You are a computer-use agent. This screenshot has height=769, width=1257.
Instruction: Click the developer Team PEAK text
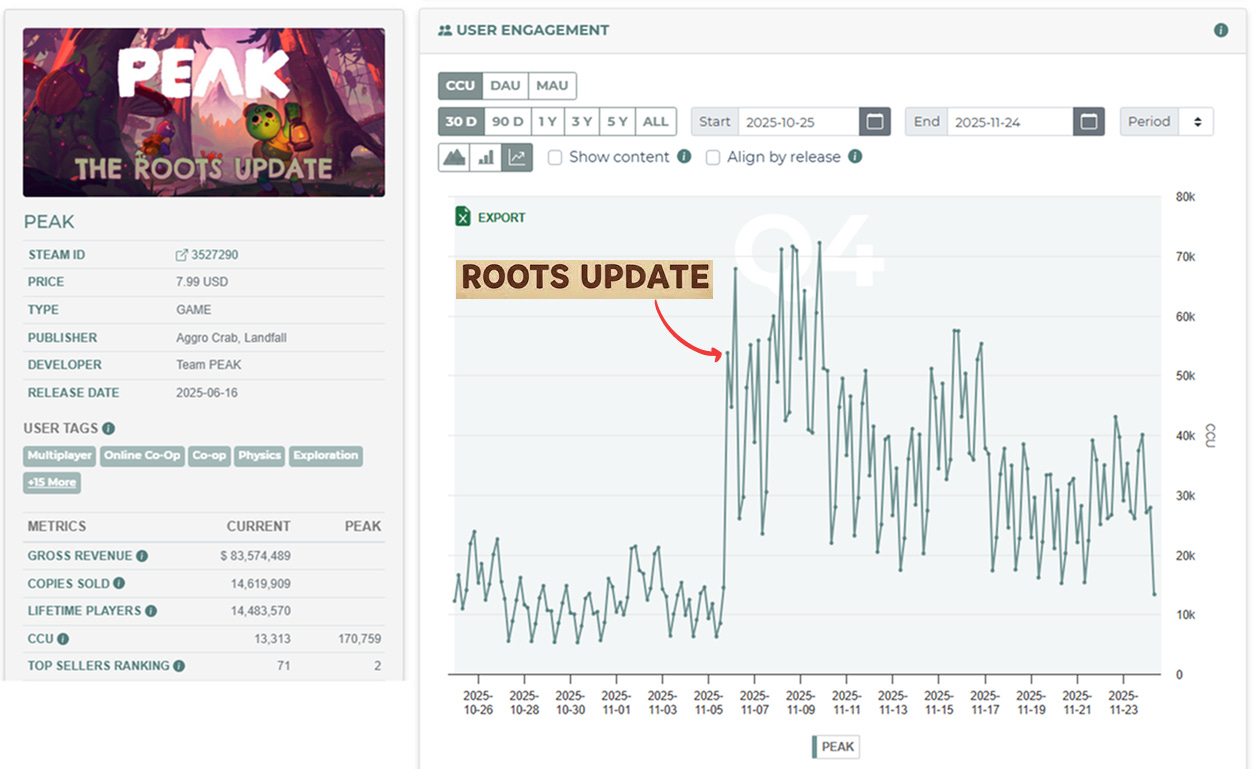click(x=211, y=365)
